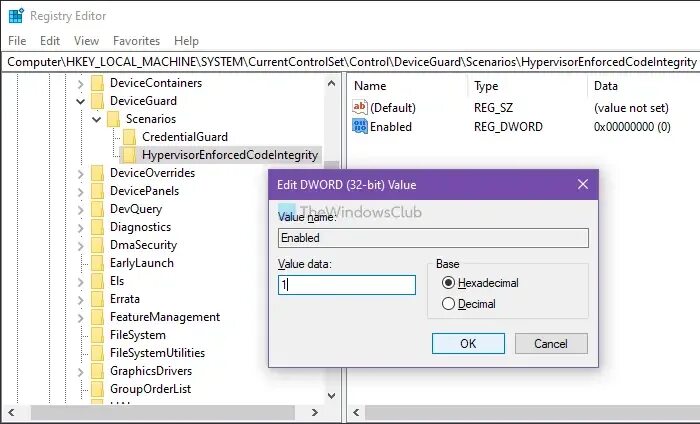Click the CredentialGuard folder icon
Viewport: 700px width, 424px height.
point(129,137)
